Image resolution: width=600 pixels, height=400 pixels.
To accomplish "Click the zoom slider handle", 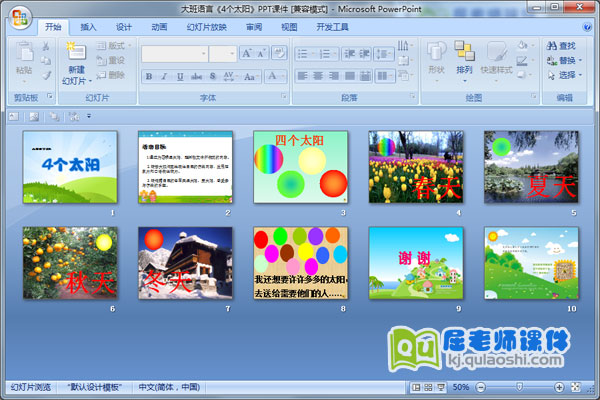I will (x=518, y=386).
